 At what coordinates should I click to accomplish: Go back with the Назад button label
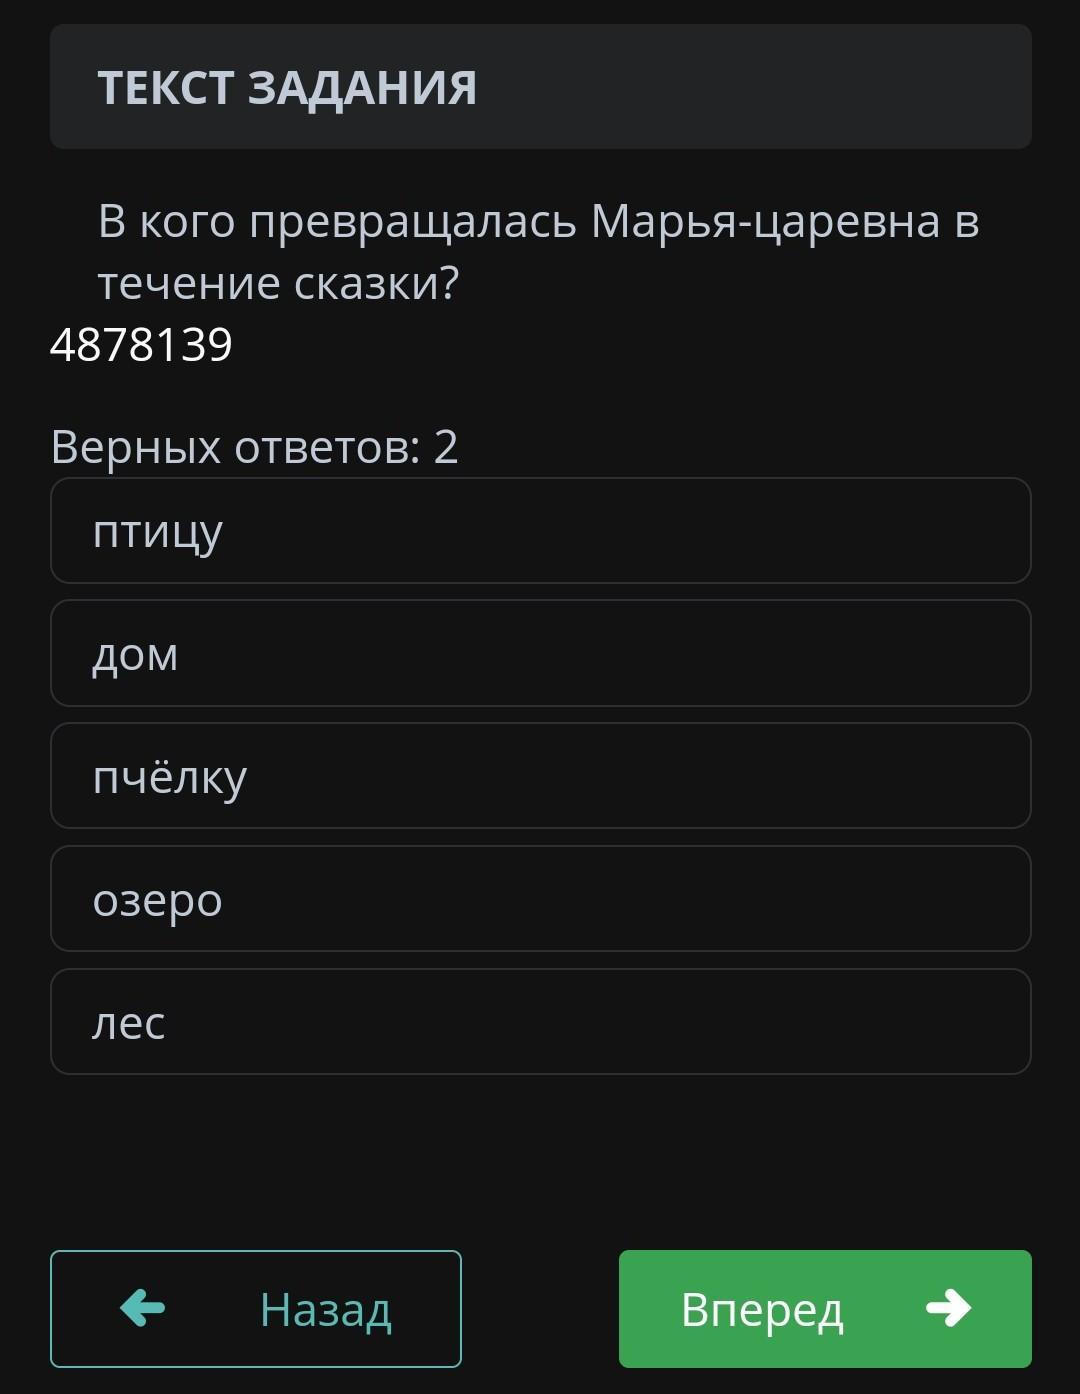coord(325,1309)
